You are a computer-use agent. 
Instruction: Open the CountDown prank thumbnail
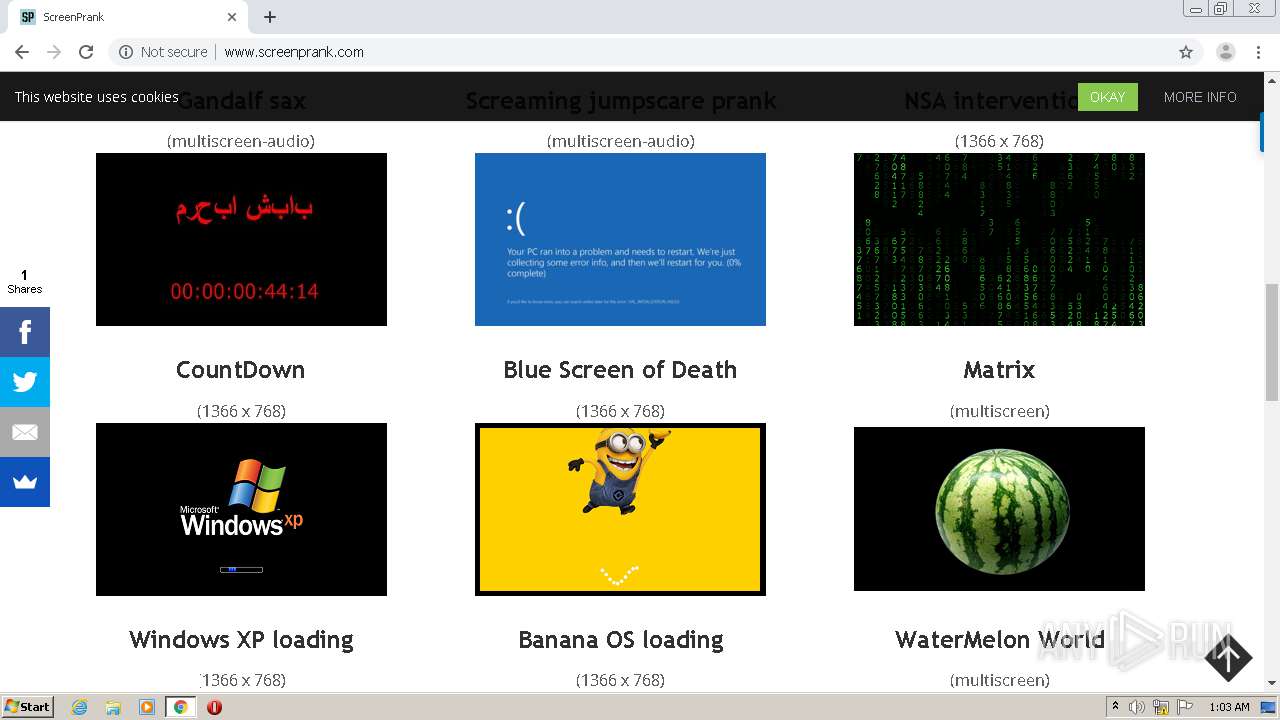241,239
